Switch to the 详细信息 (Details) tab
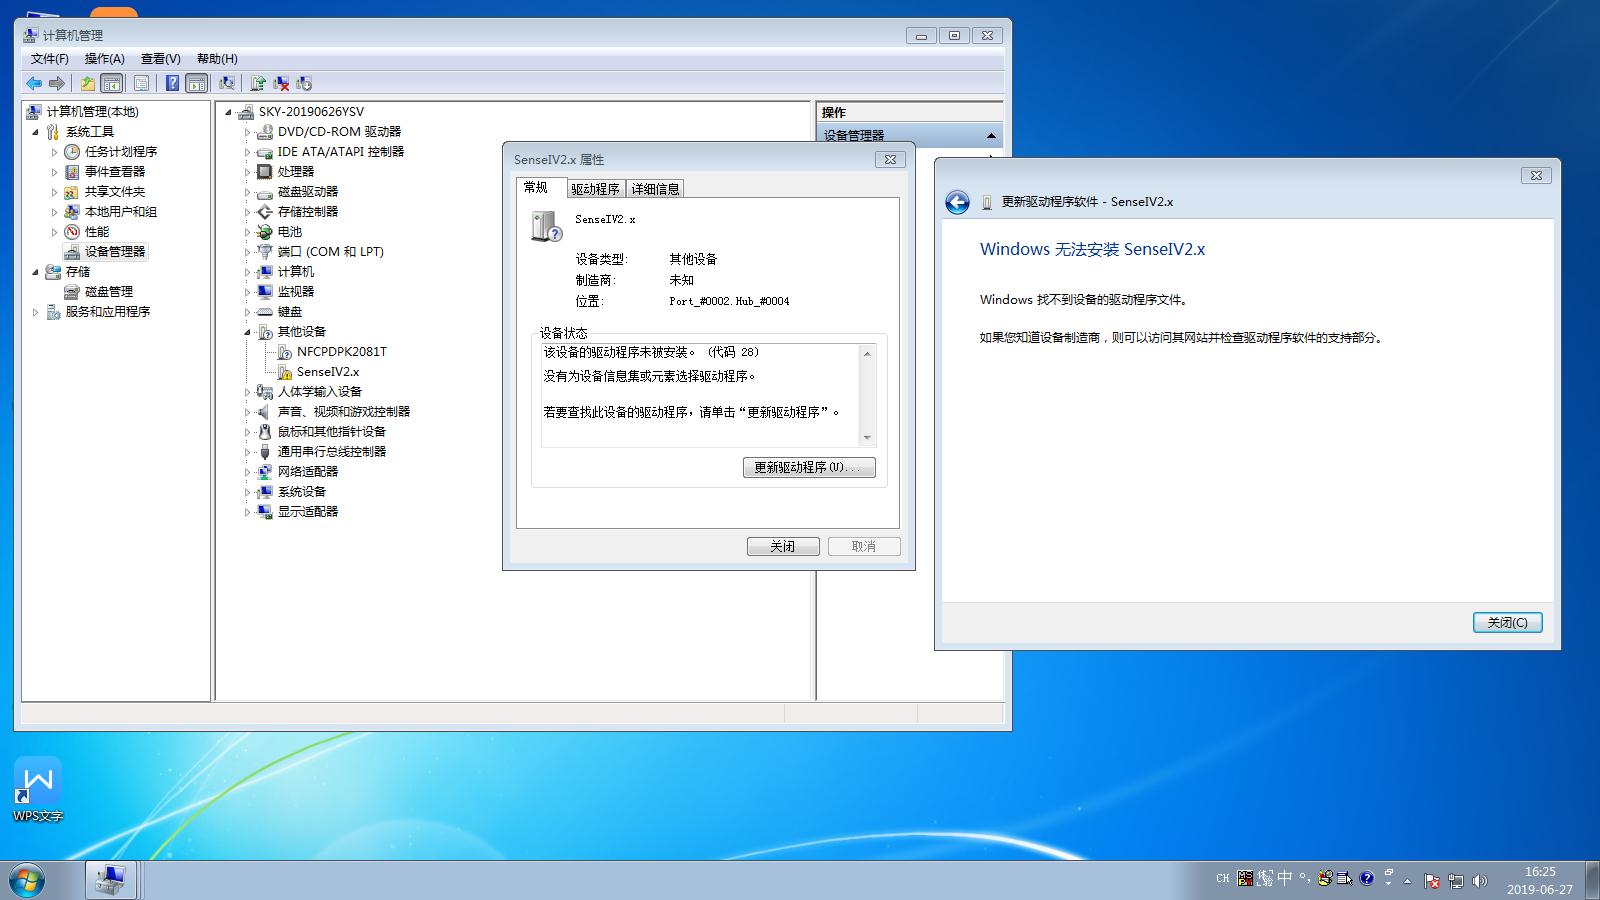The height and width of the screenshot is (900, 1600). (x=656, y=188)
